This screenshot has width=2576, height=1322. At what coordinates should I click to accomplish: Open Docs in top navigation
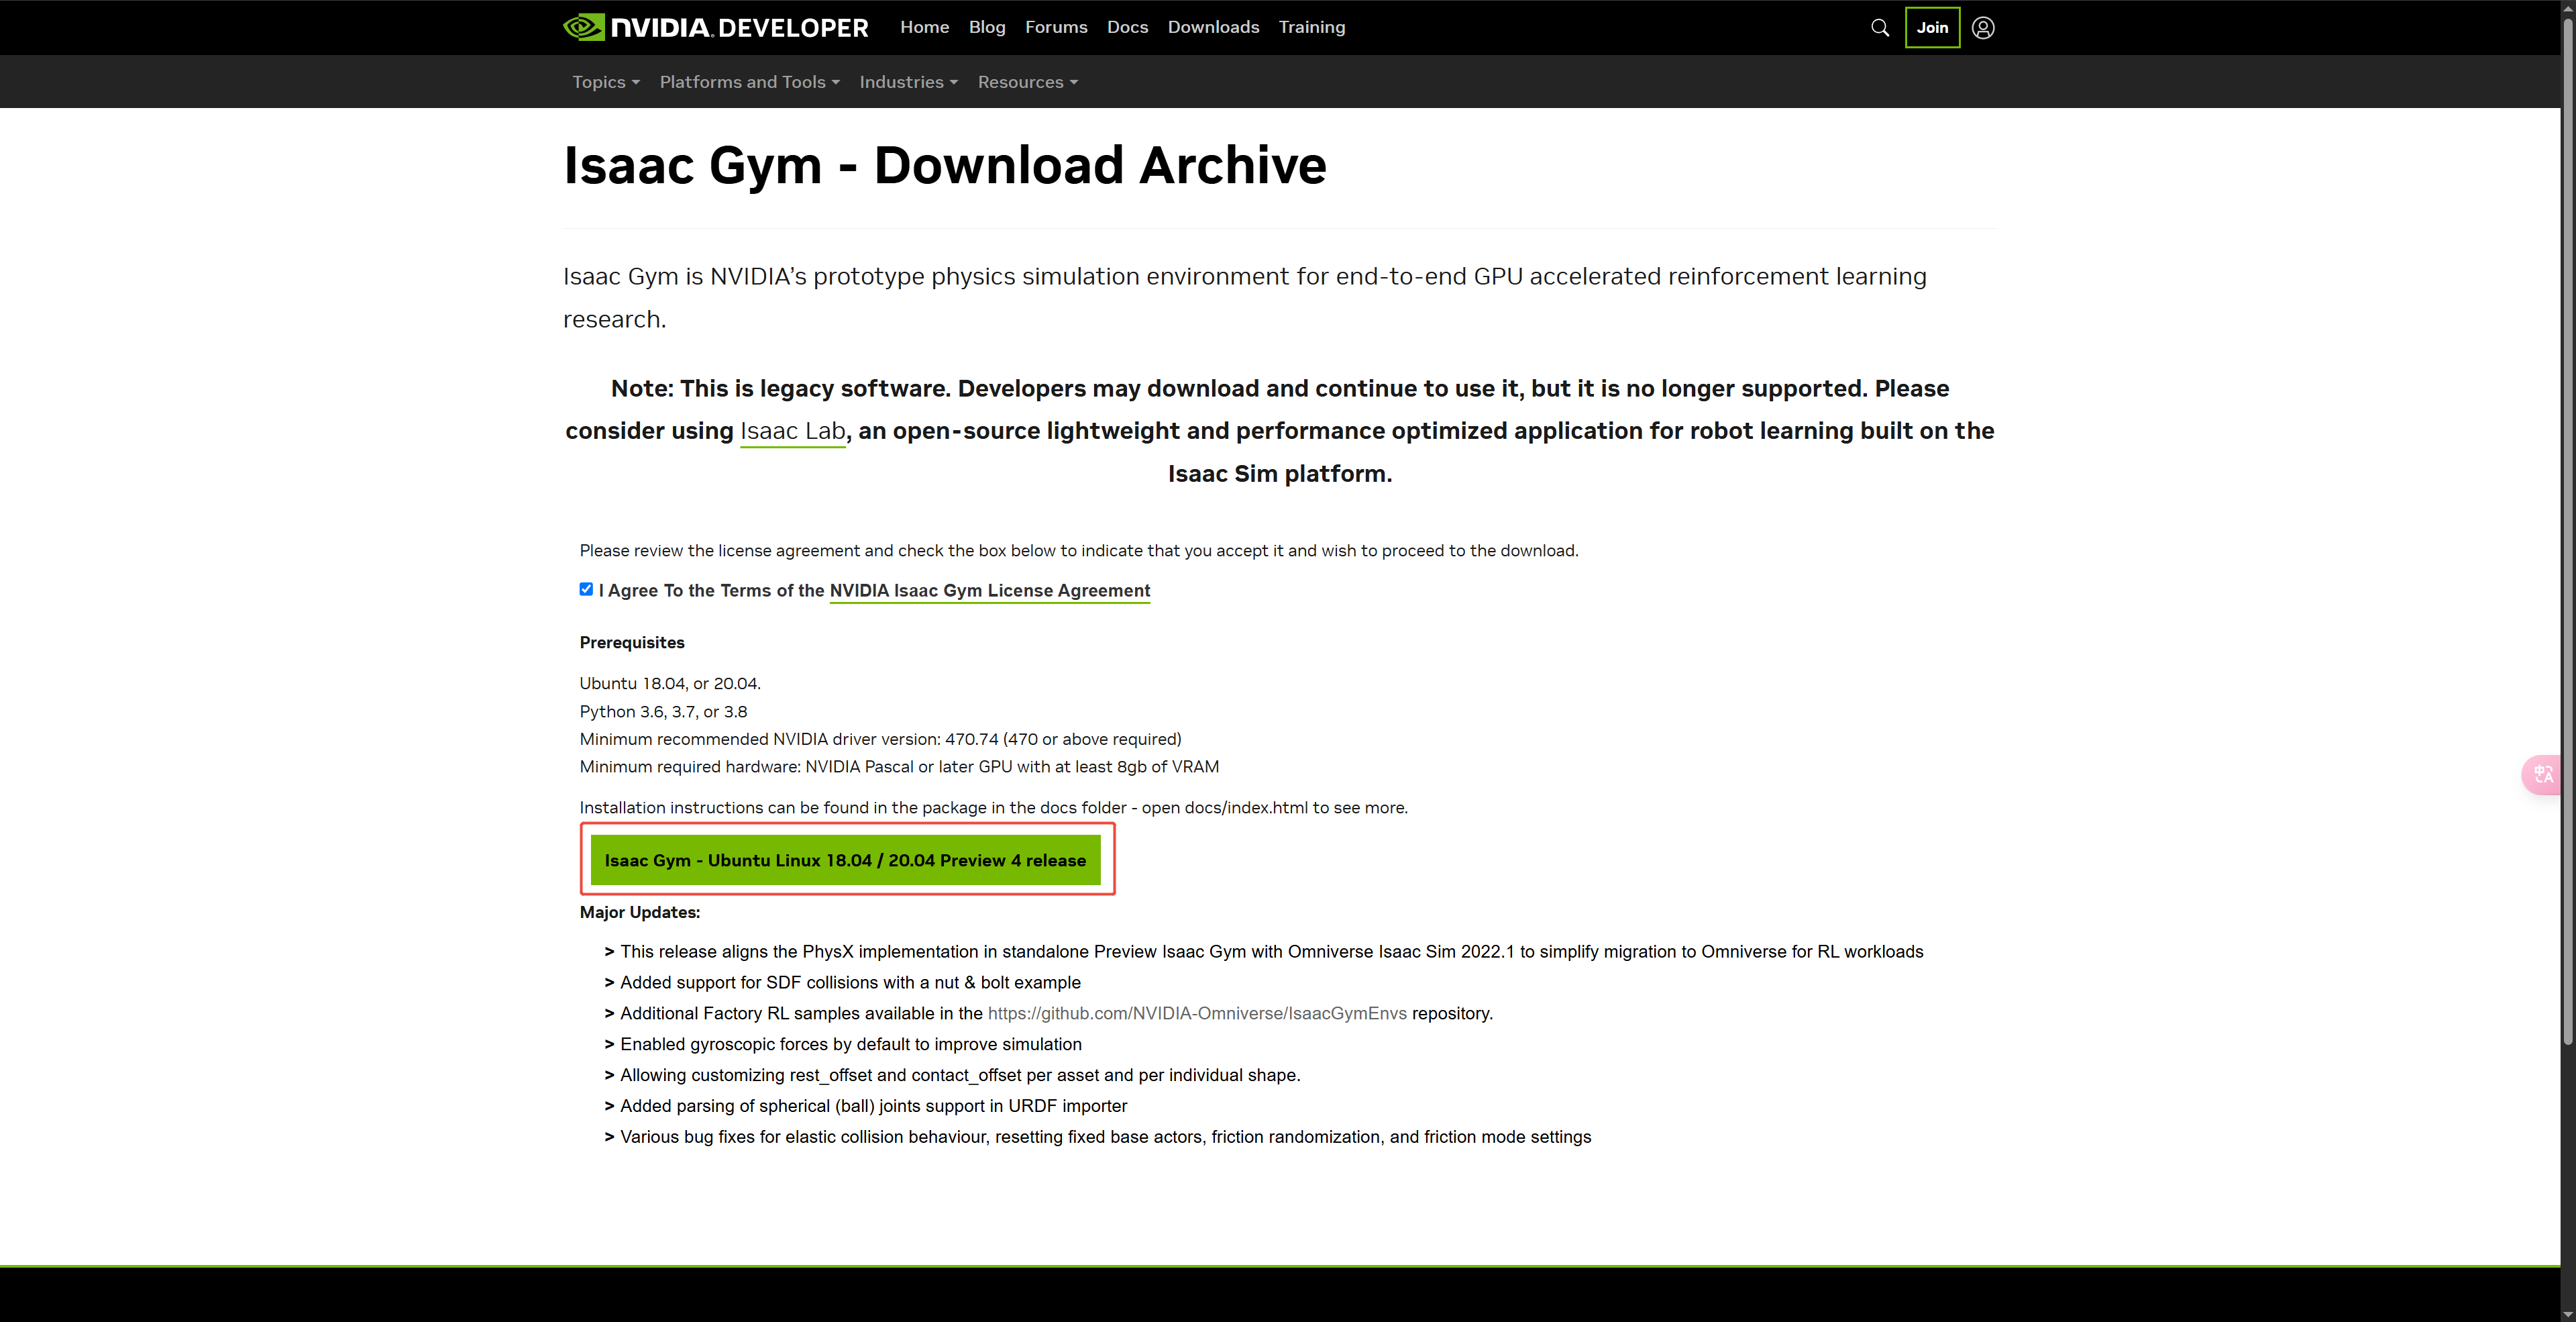click(1127, 27)
